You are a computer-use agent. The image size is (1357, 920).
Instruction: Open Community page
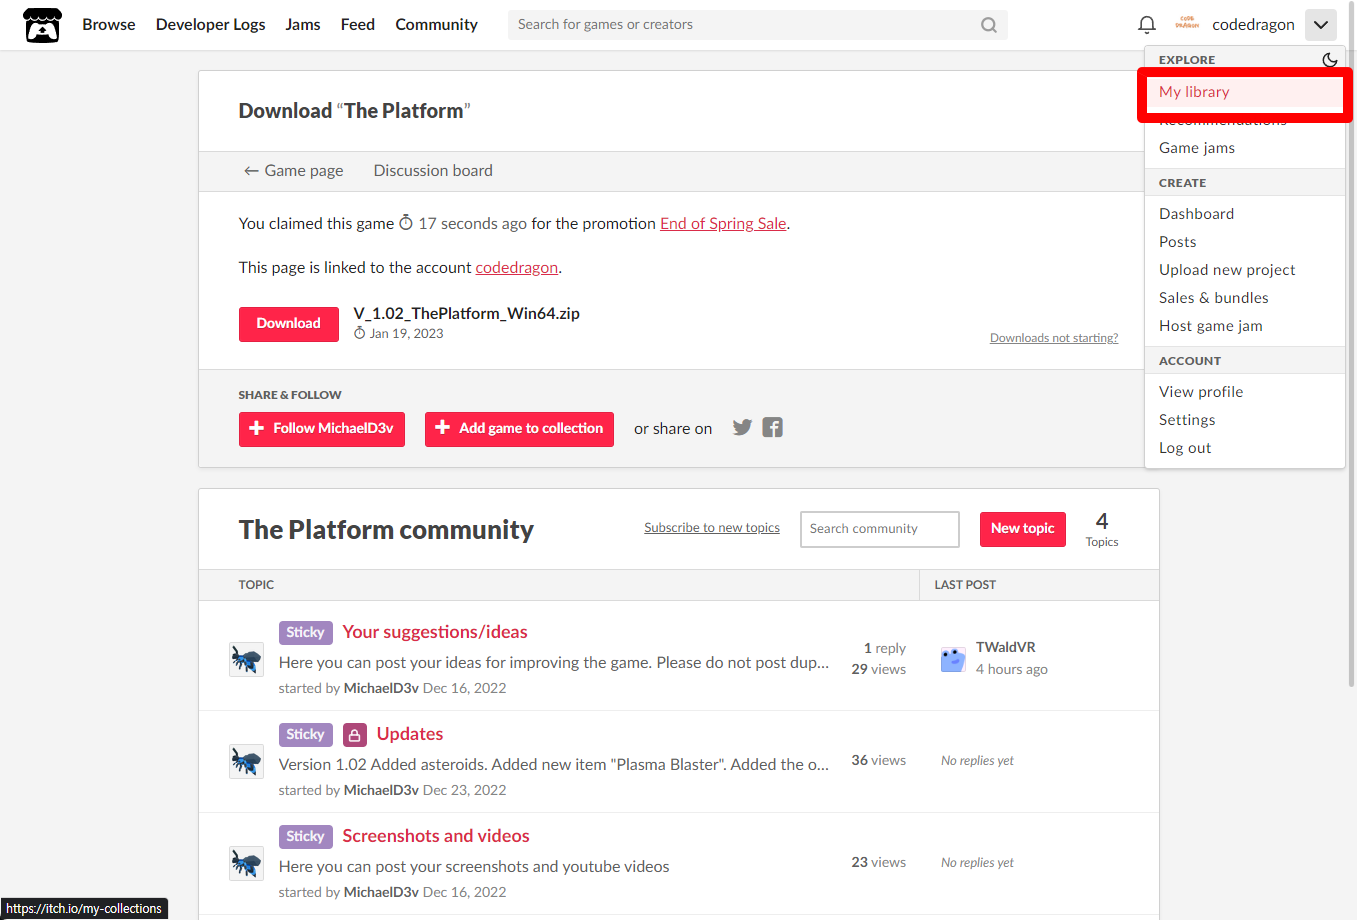pyautogui.click(x=436, y=25)
